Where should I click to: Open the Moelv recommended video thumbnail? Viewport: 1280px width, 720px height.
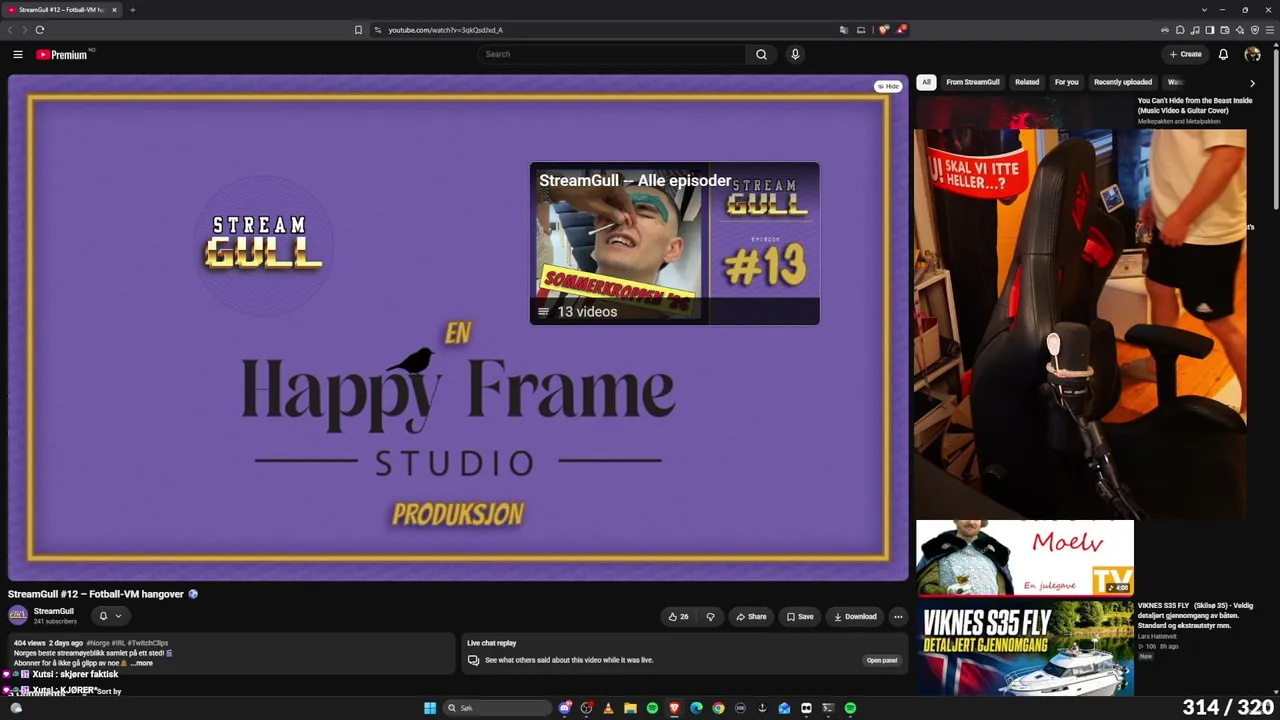coord(1025,558)
